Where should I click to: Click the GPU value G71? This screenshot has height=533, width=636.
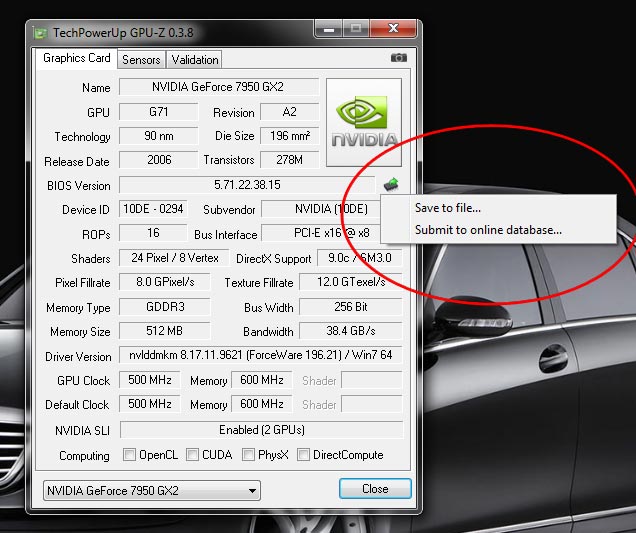pos(159,112)
